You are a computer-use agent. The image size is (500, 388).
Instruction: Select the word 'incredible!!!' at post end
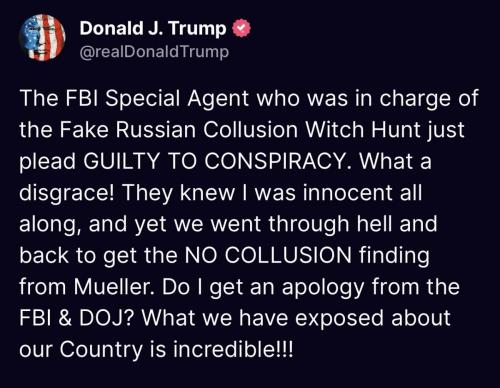tap(234, 349)
